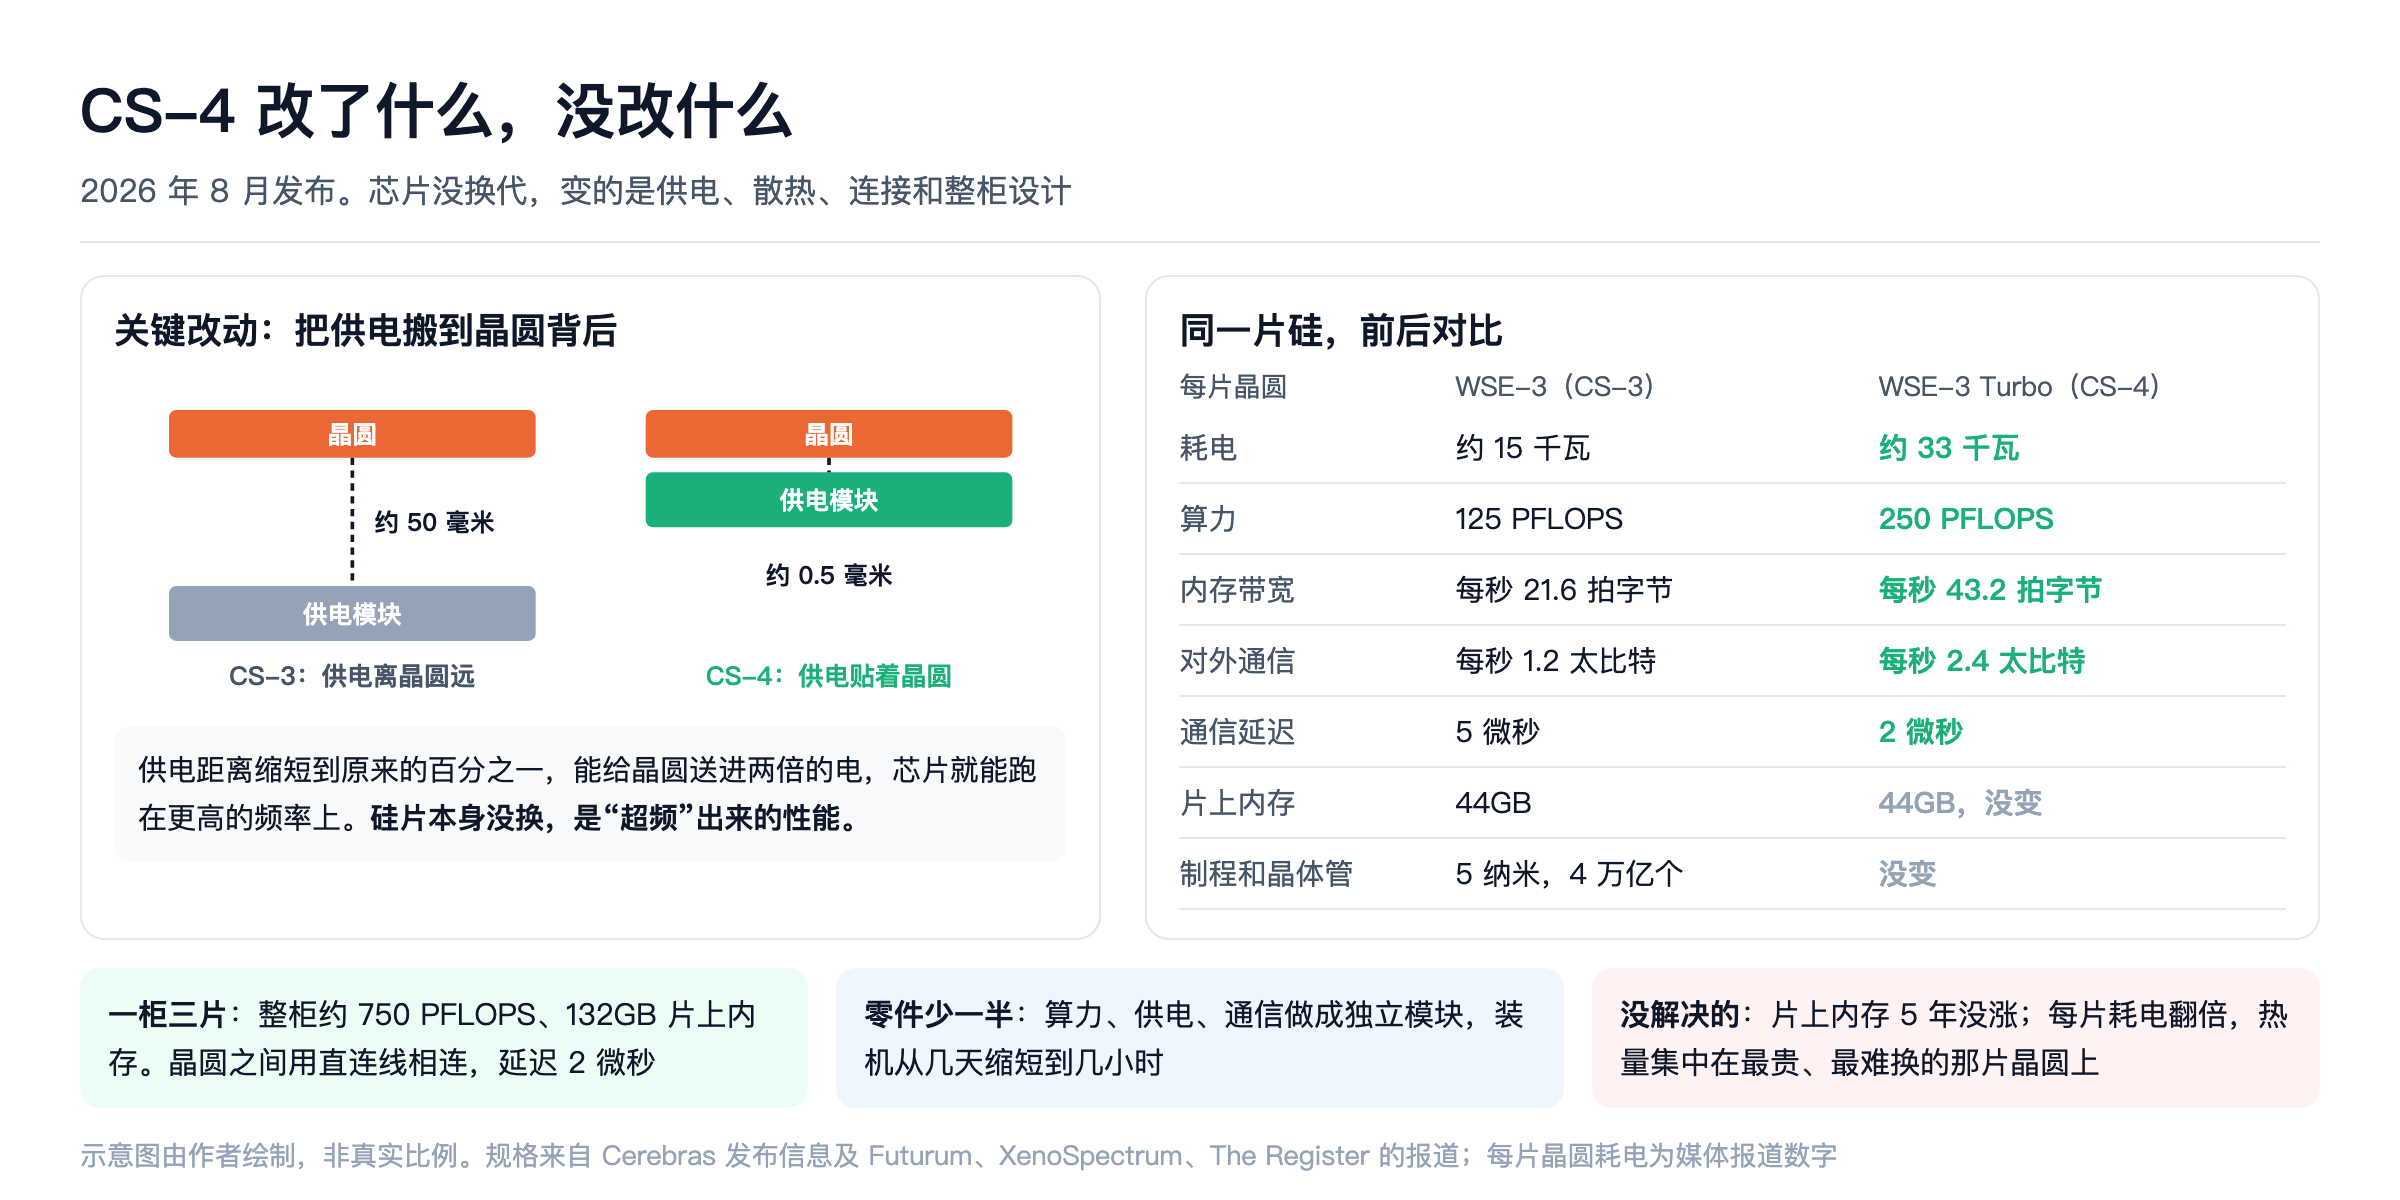Click the label '约 0.5 毫米'
The width and height of the screenshot is (2400, 1200).
pos(828,575)
